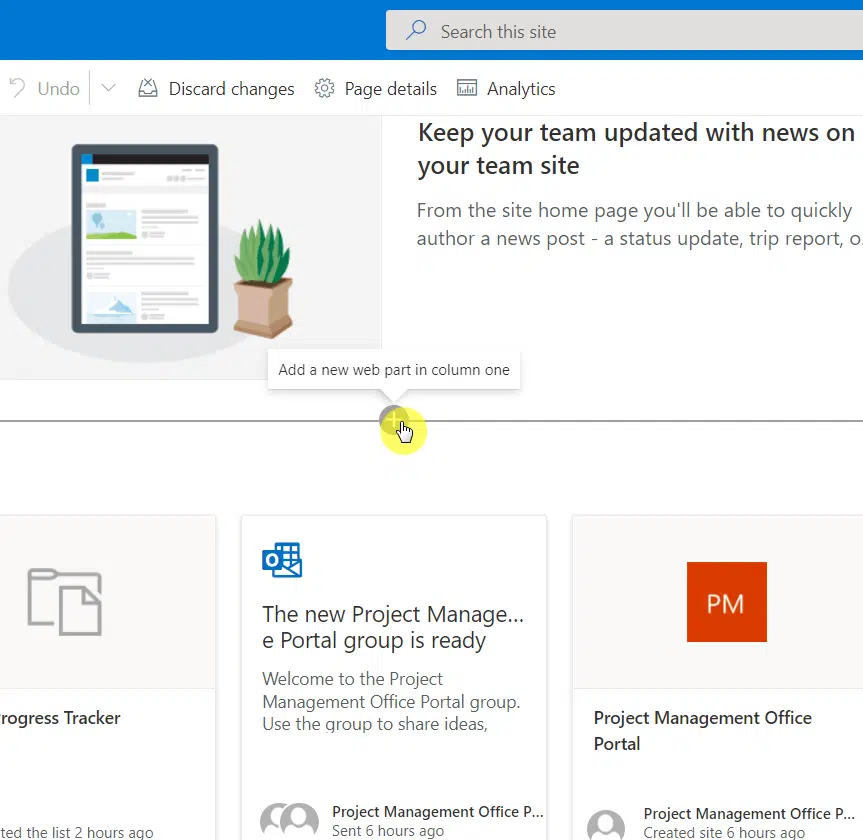Click the news heading "Keep your team updated"

(x=636, y=149)
